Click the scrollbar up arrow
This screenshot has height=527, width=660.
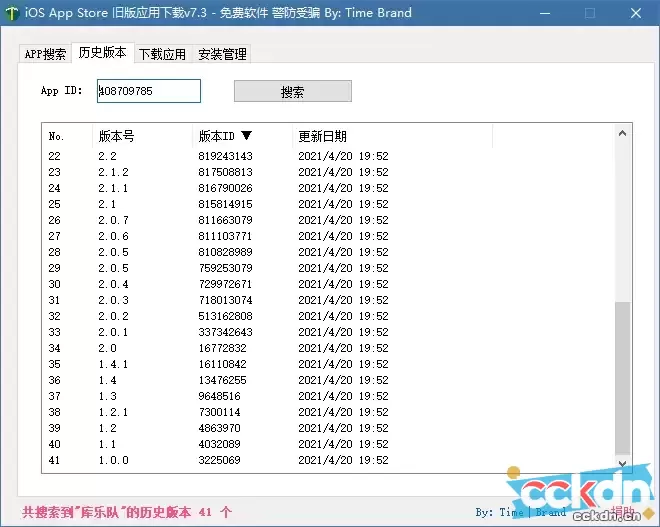click(623, 133)
